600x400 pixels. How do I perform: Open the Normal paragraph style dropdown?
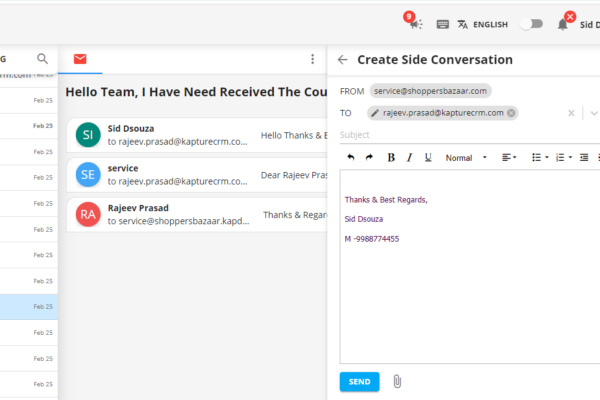(466, 158)
